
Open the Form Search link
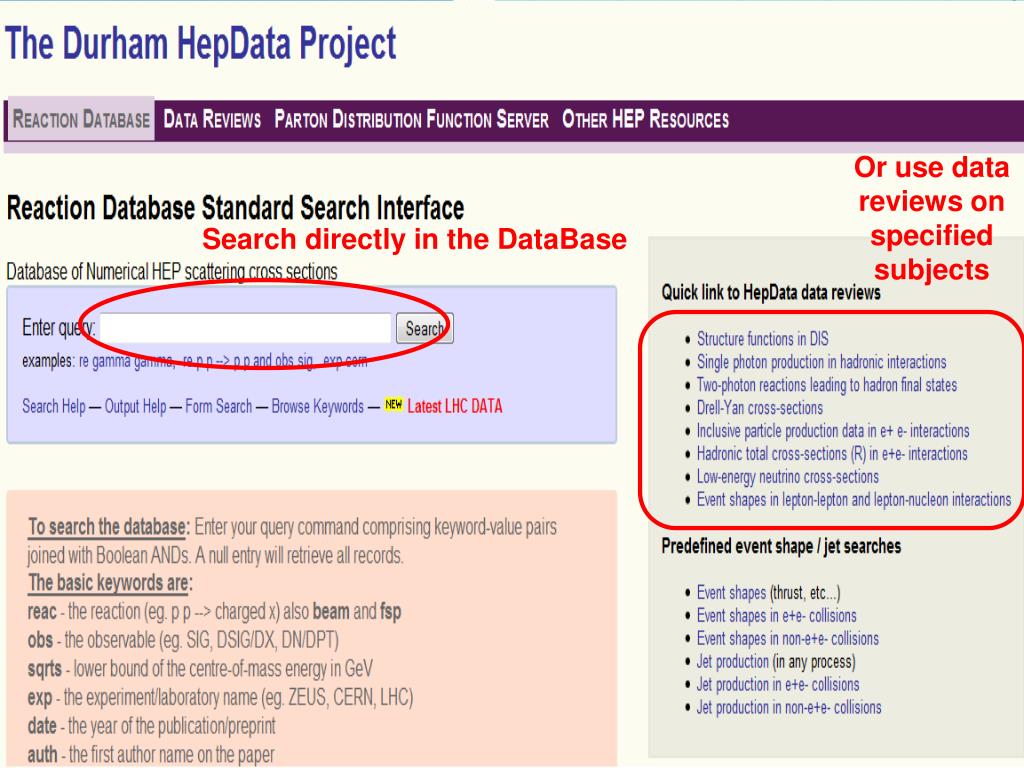(x=218, y=406)
